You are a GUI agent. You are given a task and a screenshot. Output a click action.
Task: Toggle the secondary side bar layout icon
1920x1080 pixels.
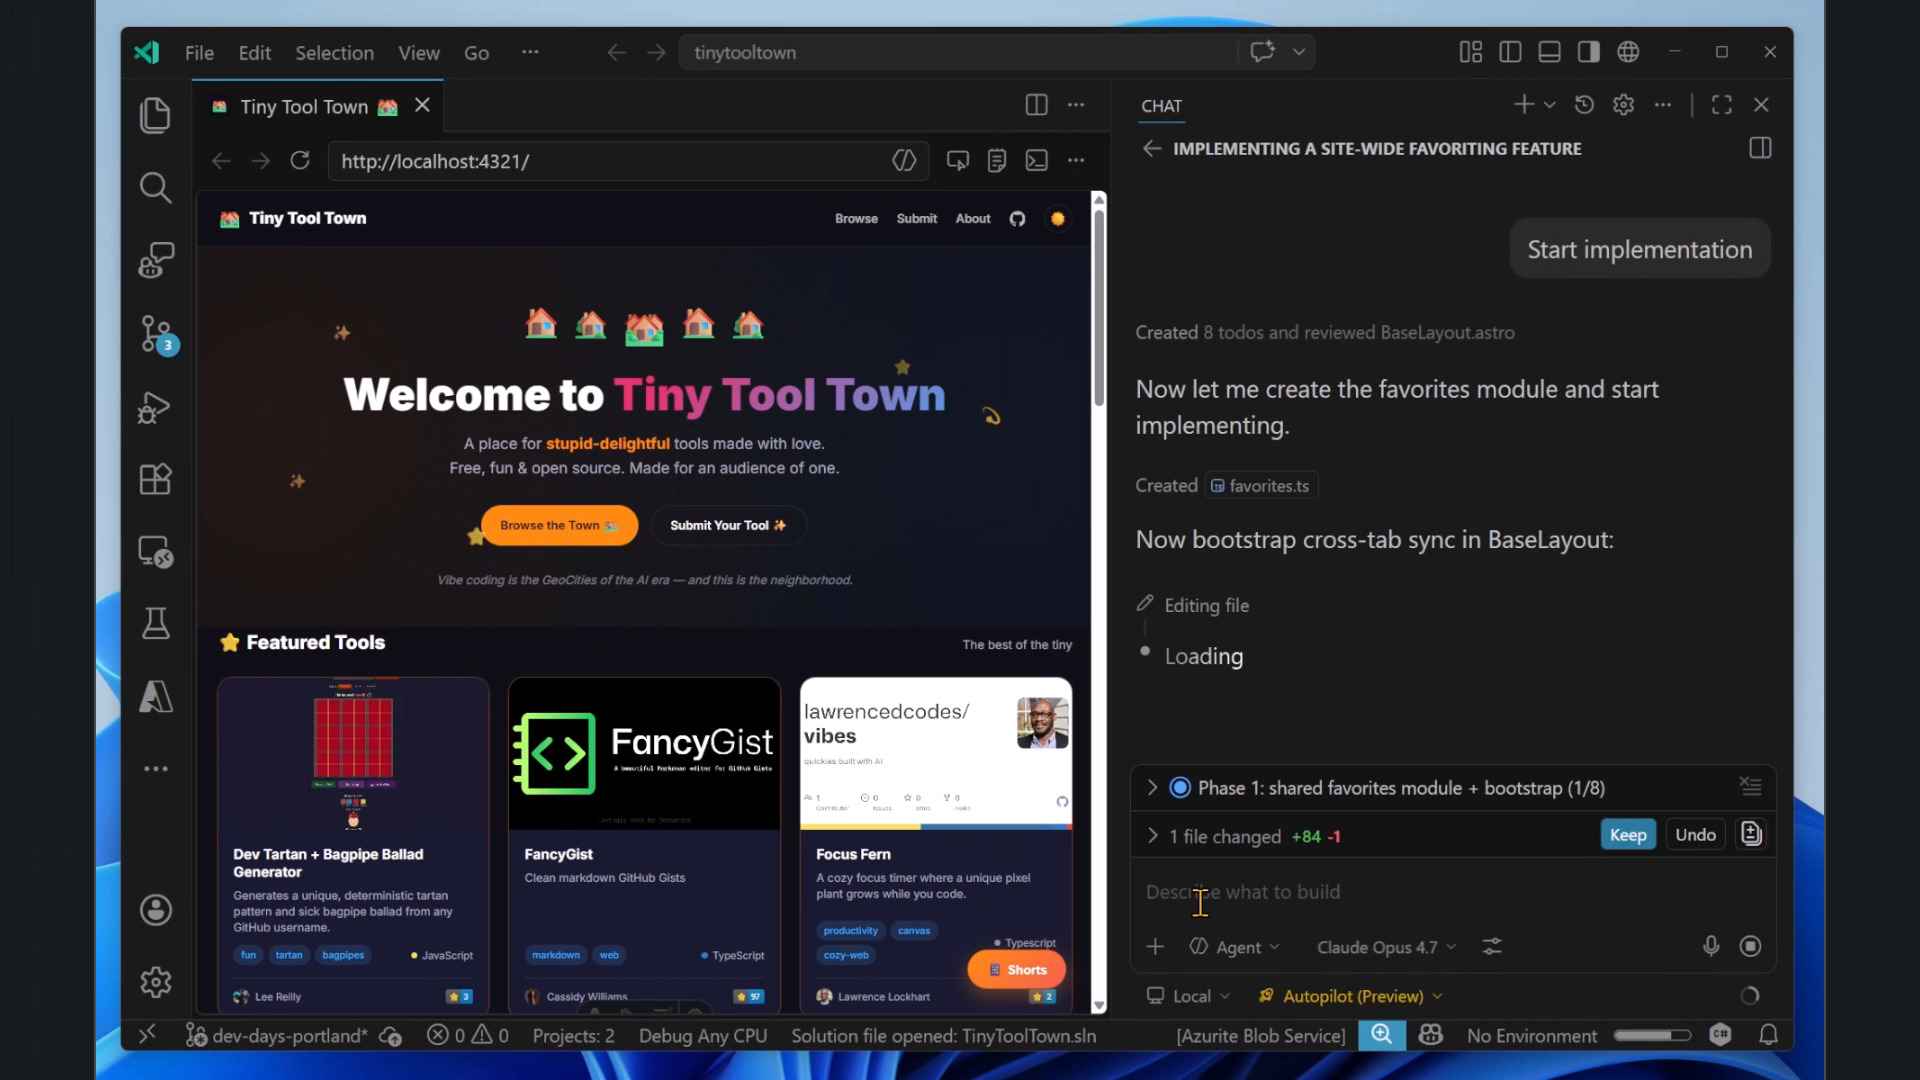(x=1588, y=52)
